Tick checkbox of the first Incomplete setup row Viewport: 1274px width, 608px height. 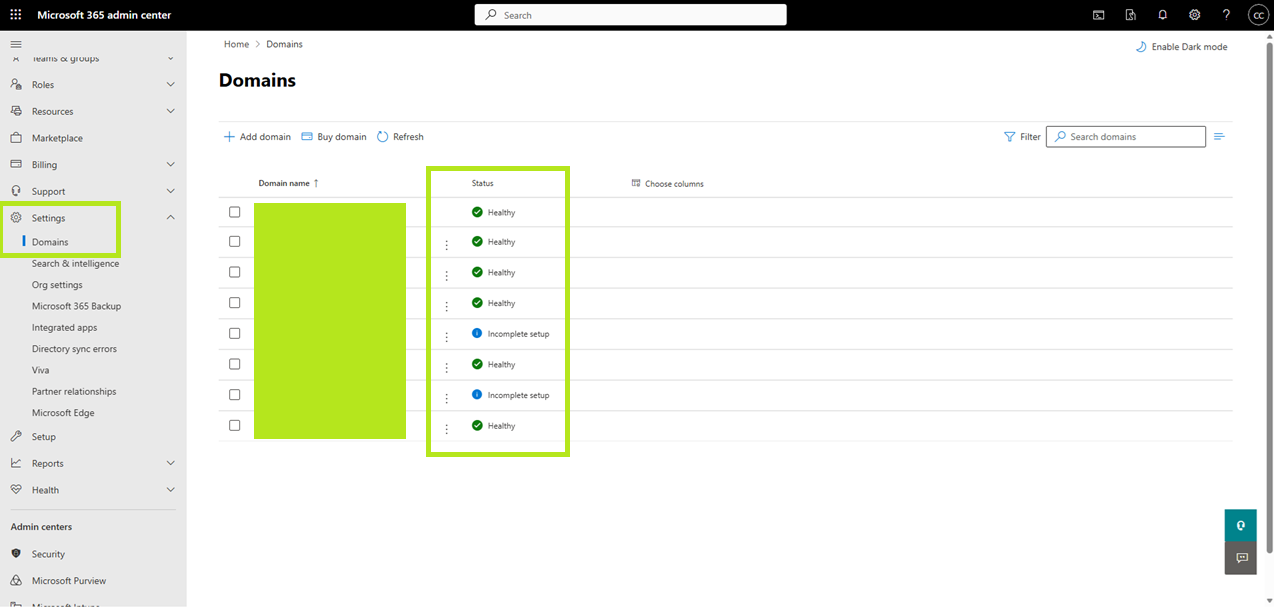tap(235, 333)
